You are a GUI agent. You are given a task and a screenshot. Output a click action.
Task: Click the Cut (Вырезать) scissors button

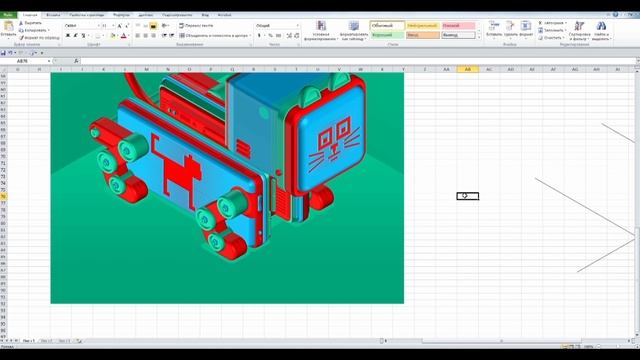tap(31, 23)
